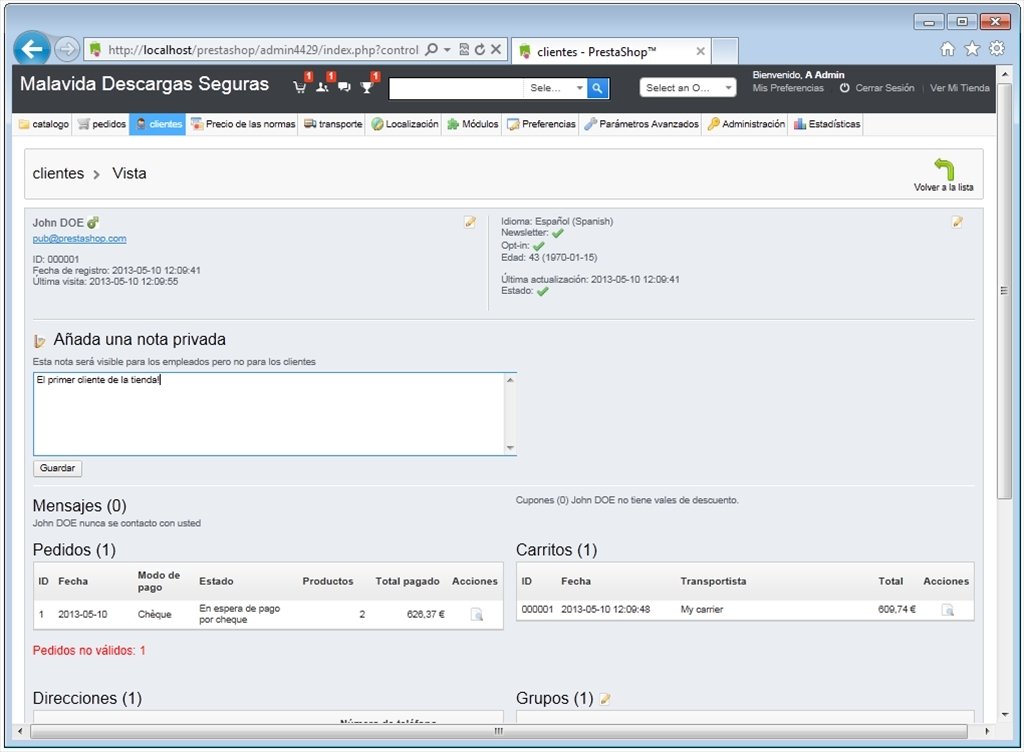Open the pub@prestashop.com email link

click(x=80, y=238)
